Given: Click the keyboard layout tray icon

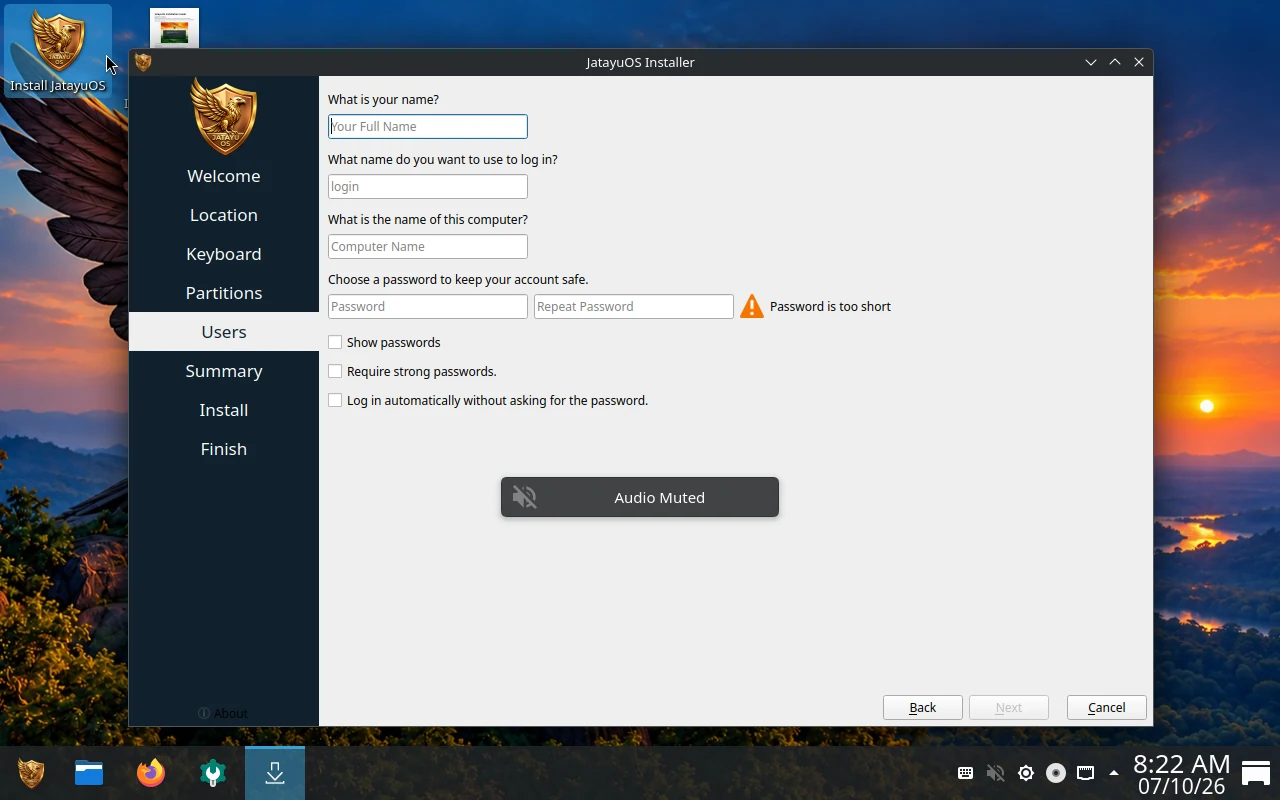Looking at the screenshot, I should point(966,773).
